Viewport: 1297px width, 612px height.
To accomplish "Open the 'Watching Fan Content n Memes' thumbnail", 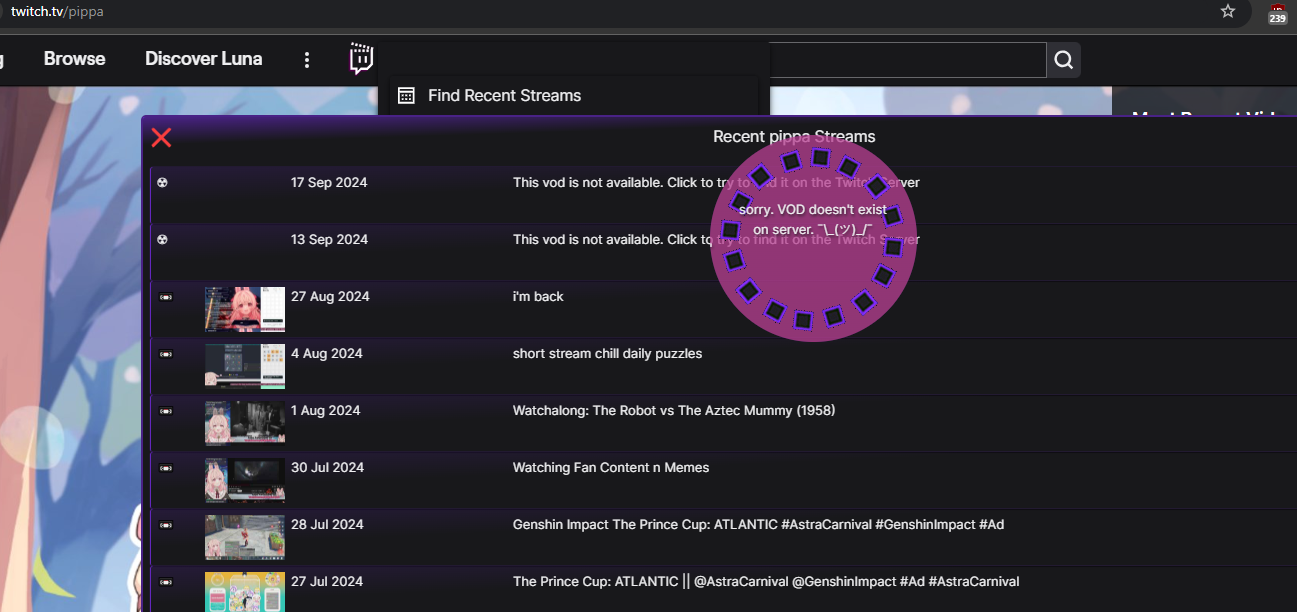I will (245, 480).
